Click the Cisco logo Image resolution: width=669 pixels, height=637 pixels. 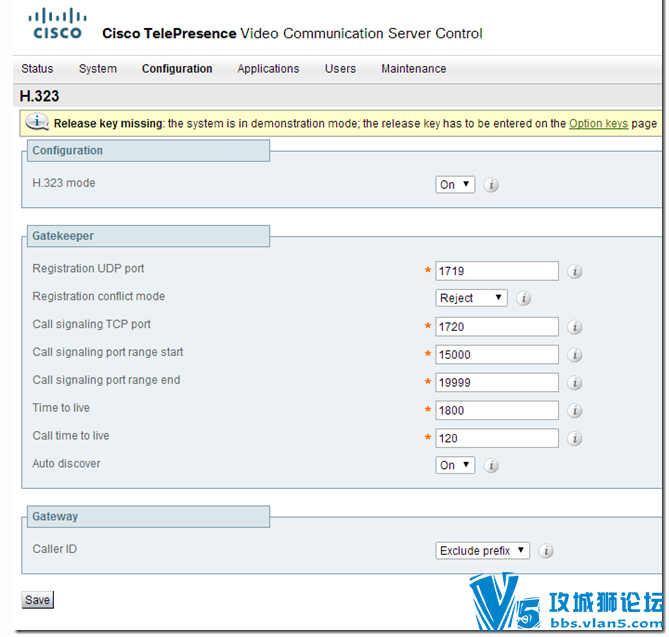tap(57, 24)
